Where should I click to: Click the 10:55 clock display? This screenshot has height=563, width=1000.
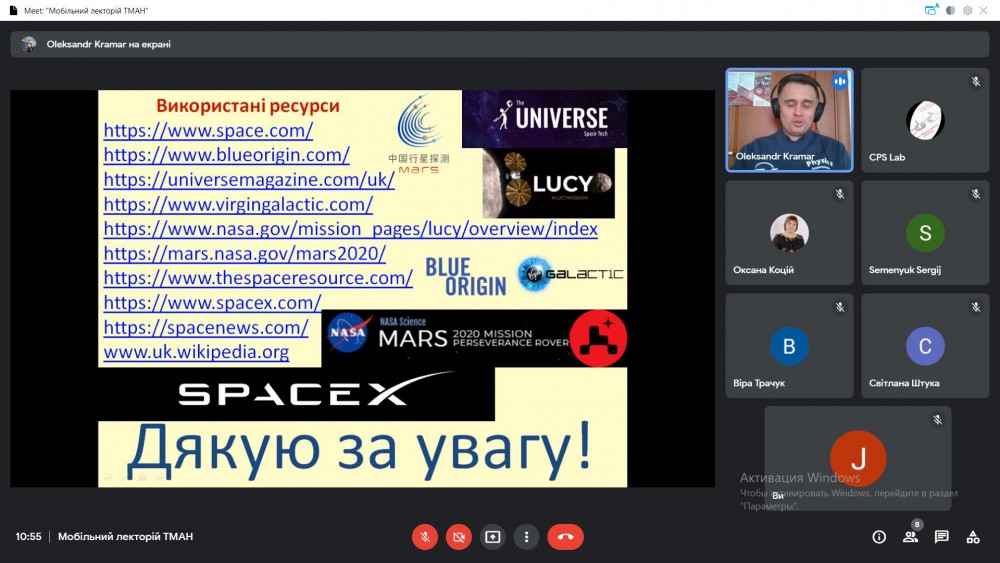click(x=28, y=537)
